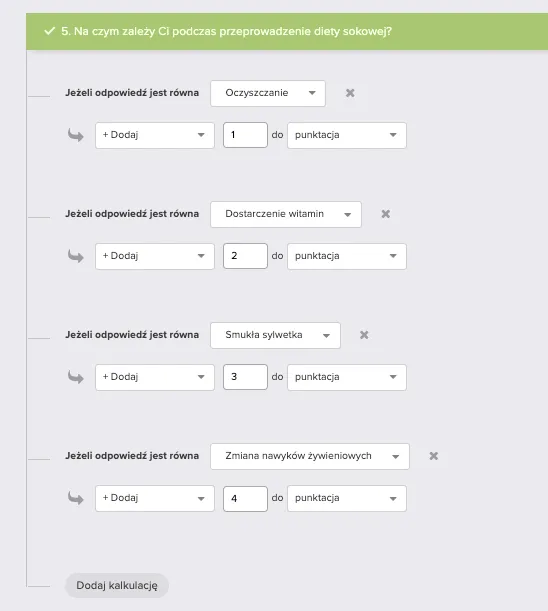548x611 pixels.
Task: Click the arrow icon beside the value 4 row
Action: click(76, 498)
